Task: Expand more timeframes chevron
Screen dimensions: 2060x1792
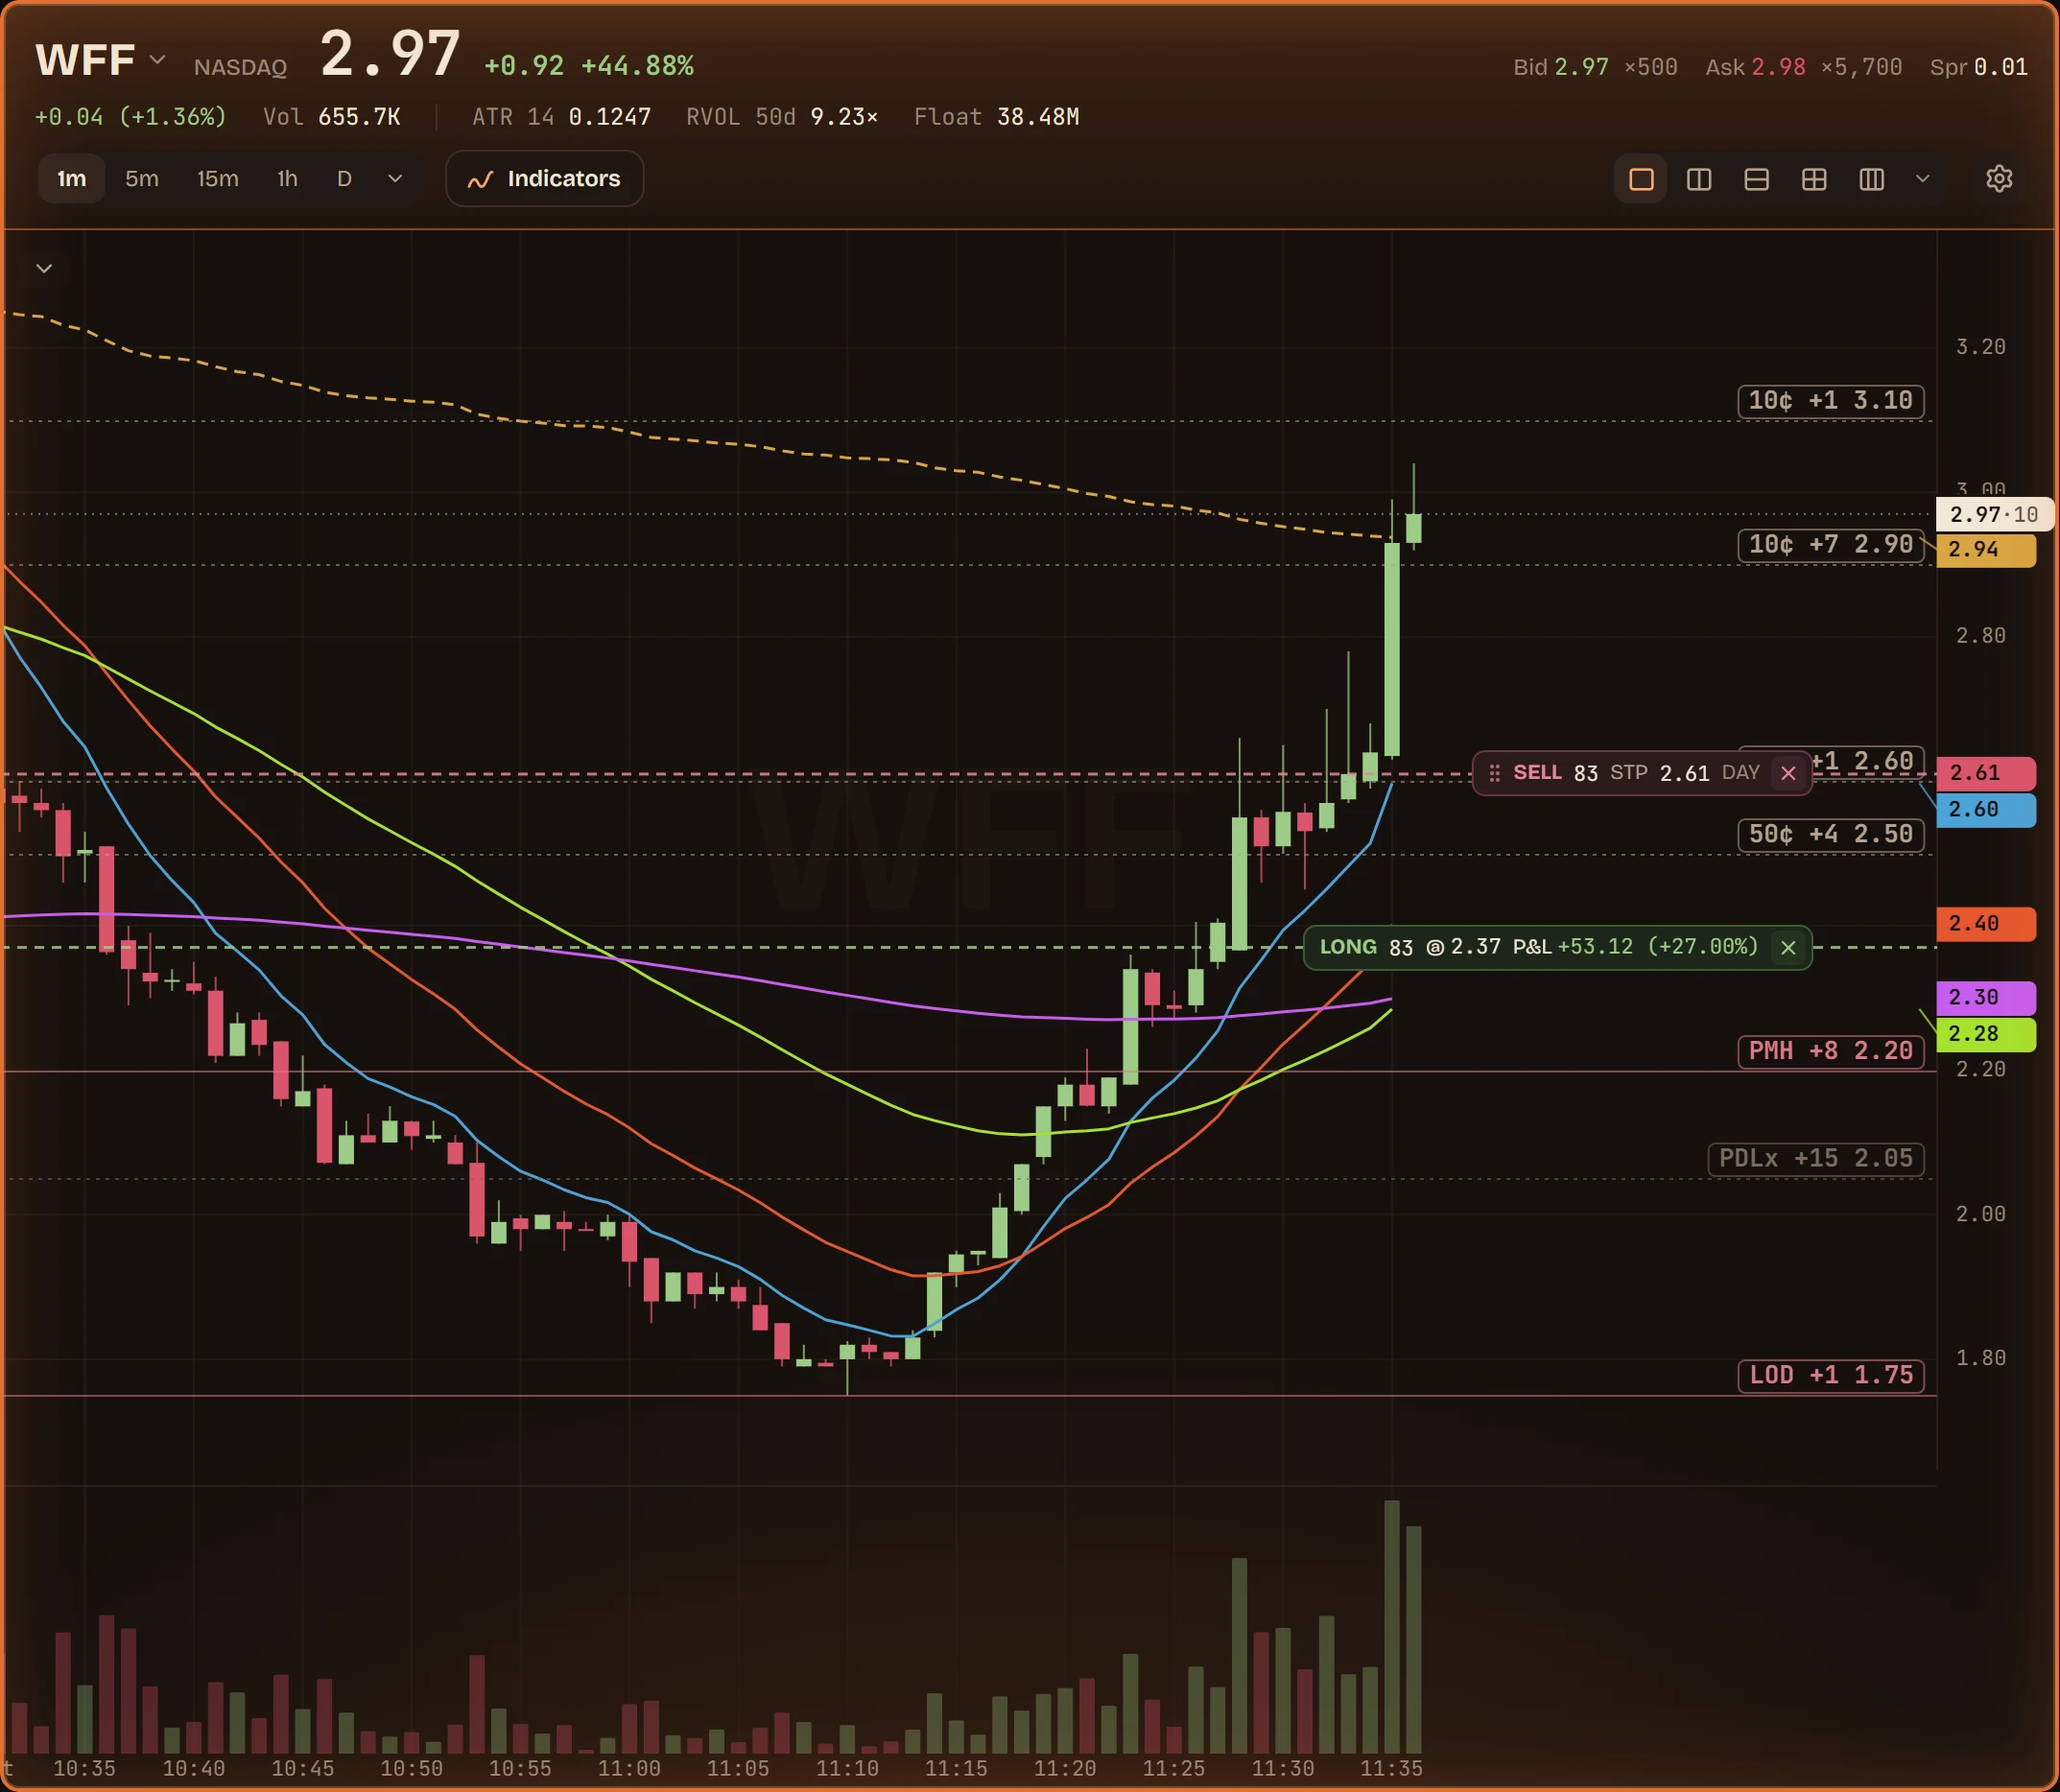Action: tap(395, 179)
